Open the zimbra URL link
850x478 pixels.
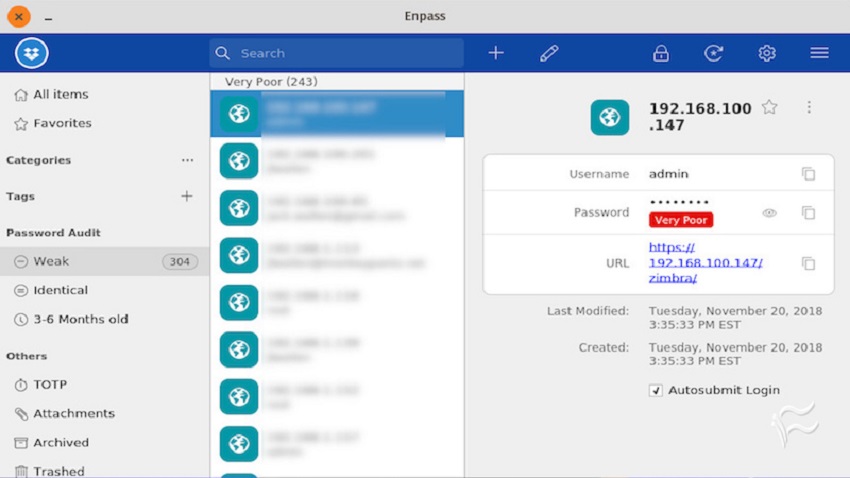pyautogui.click(x=705, y=263)
